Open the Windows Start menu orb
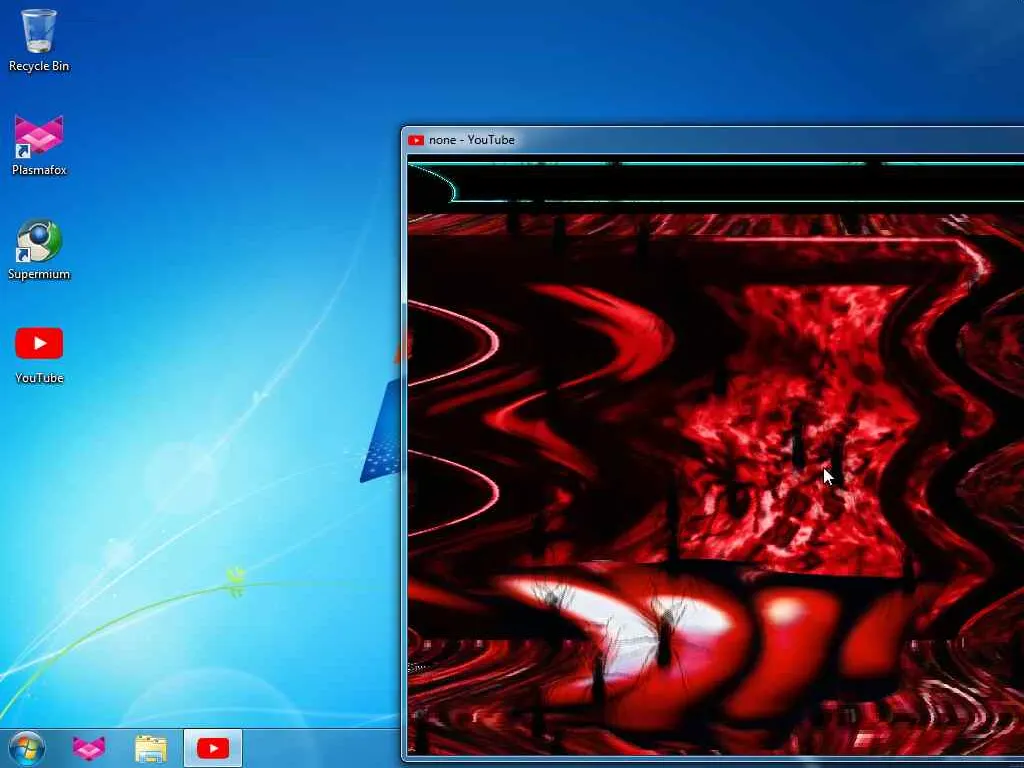 click(x=27, y=748)
